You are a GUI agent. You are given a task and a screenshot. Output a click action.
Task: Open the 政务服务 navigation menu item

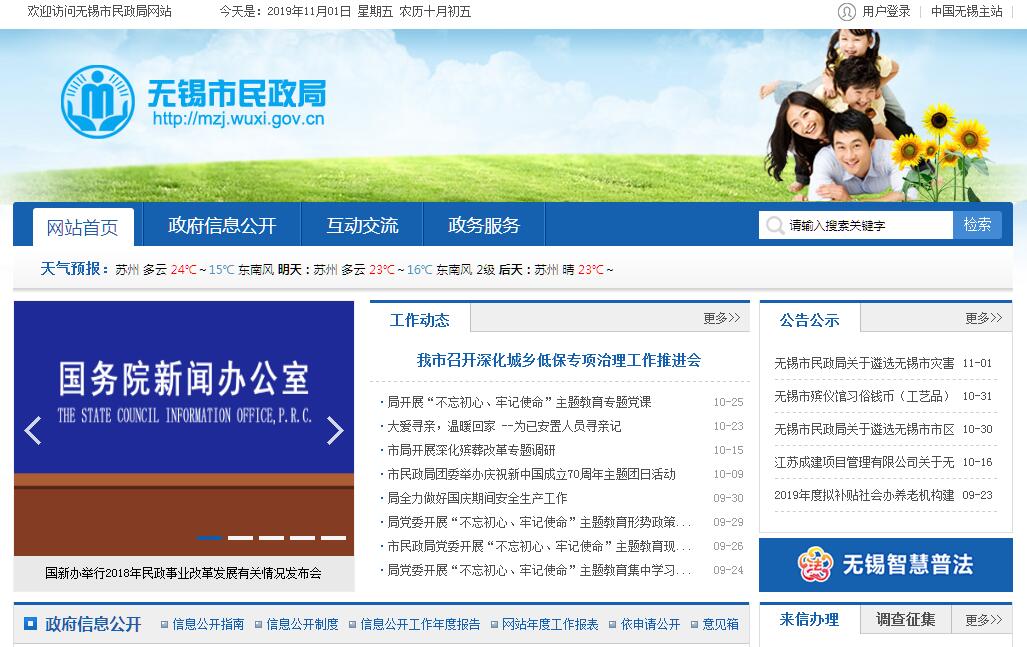pyautogui.click(x=484, y=225)
